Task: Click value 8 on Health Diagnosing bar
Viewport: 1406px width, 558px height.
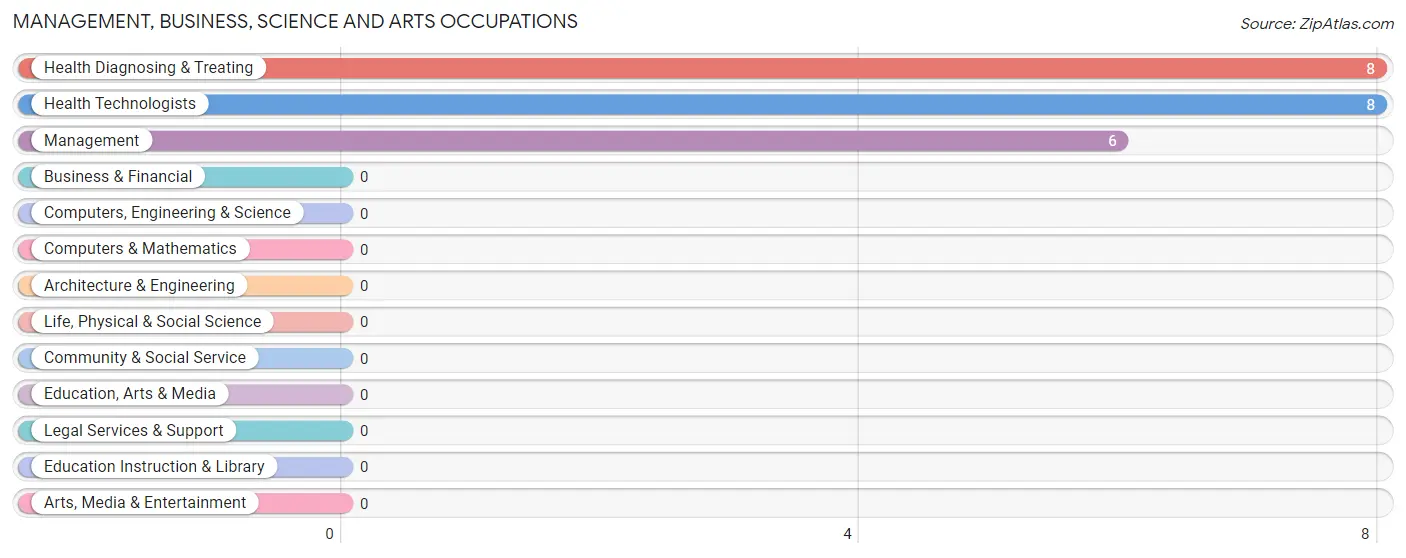Action: point(1371,69)
